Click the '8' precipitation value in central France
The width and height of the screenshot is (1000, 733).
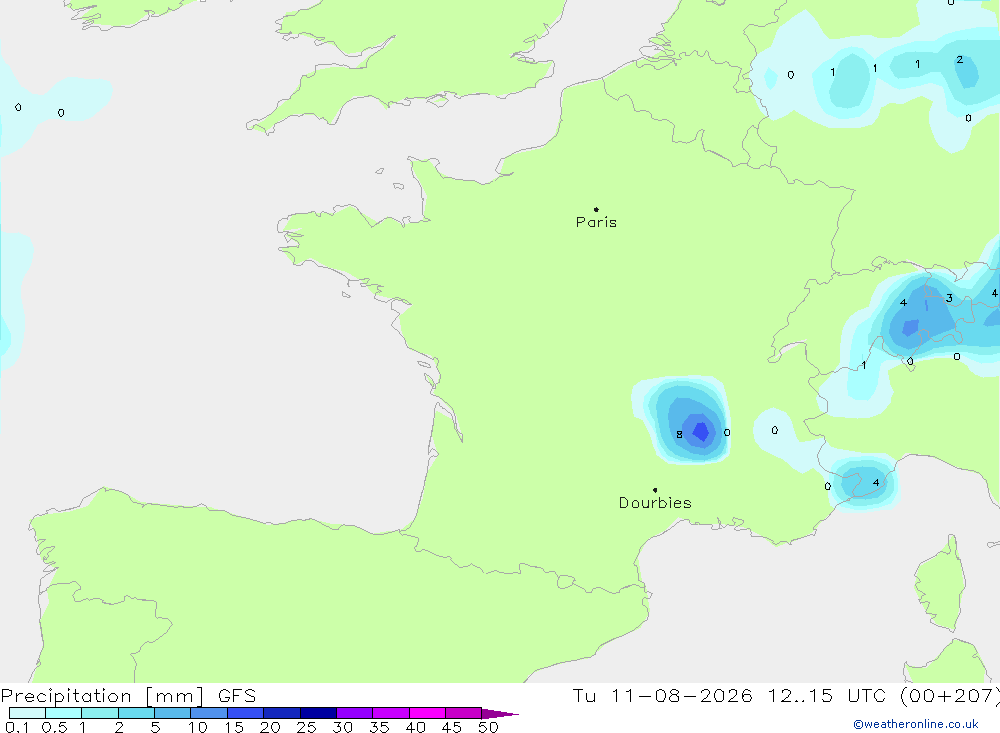pos(679,434)
